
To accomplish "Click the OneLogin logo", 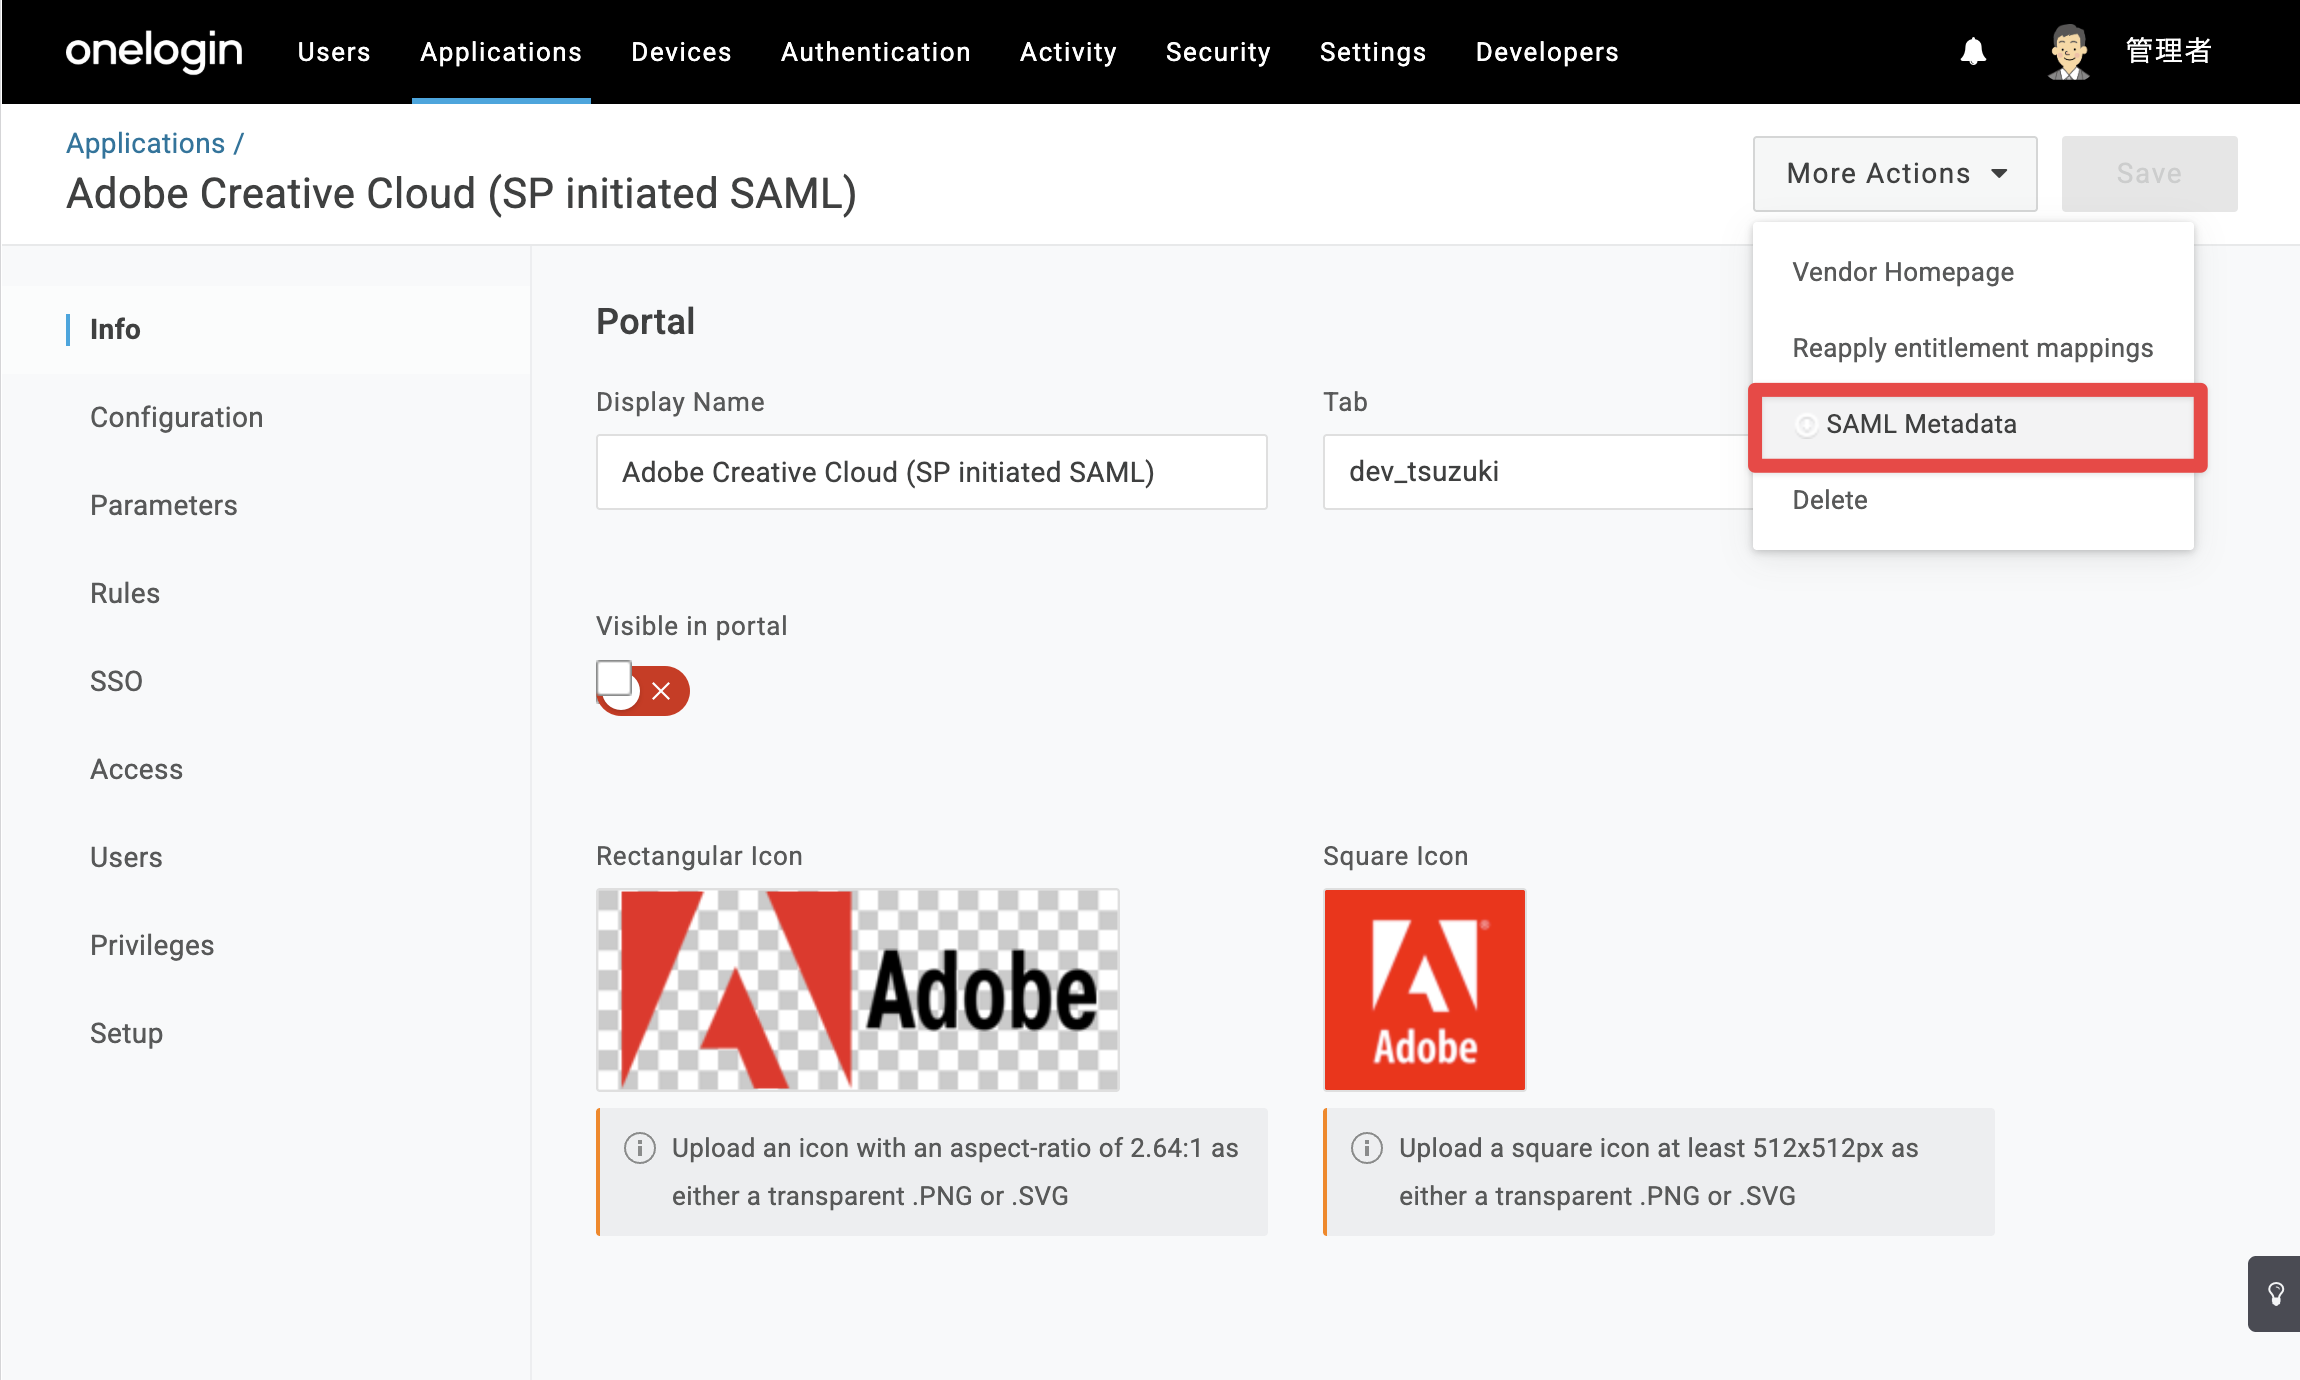I will (x=154, y=51).
